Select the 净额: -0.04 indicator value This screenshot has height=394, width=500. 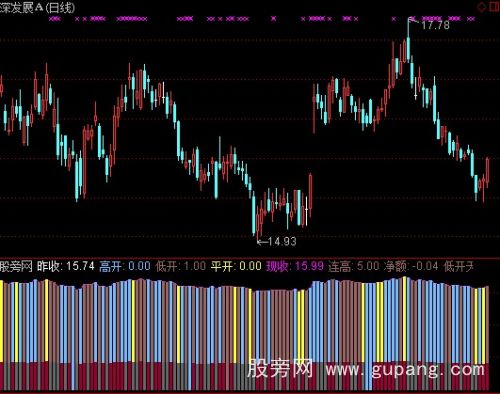pos(411,266)
